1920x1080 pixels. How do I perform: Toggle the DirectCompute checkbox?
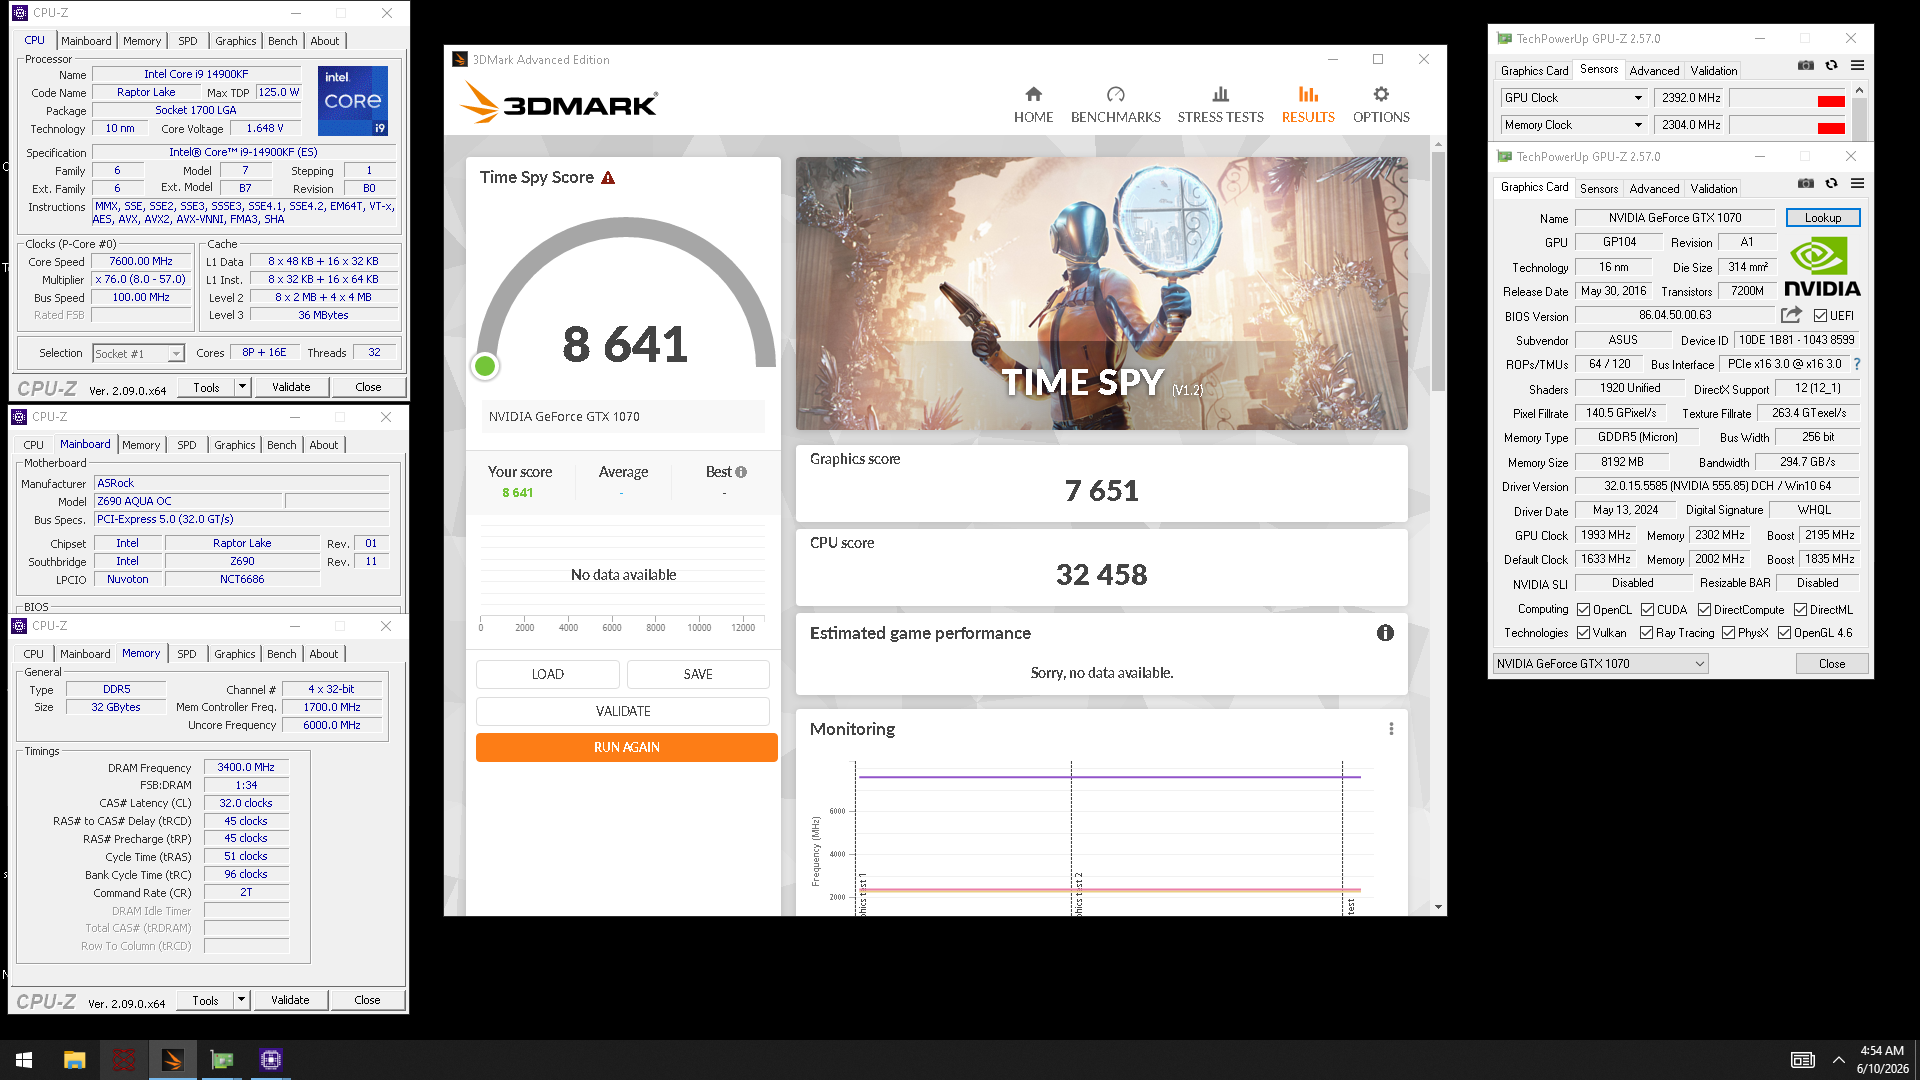[1704, 610]
